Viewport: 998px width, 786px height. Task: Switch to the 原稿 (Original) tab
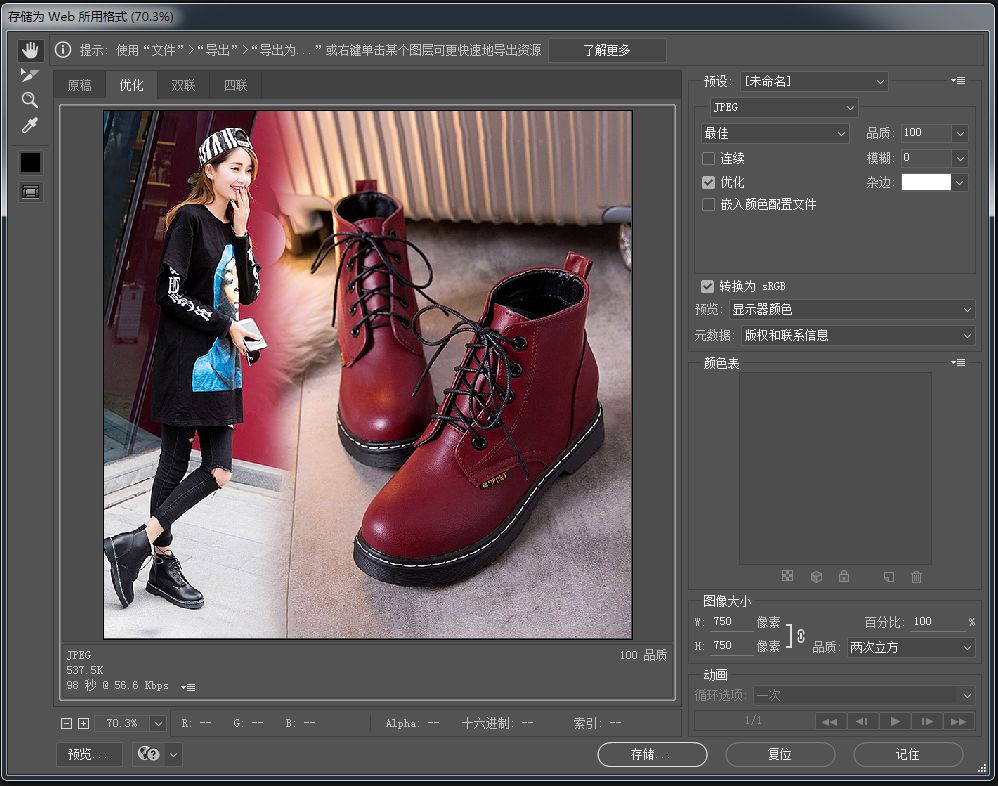click(79, 85)
